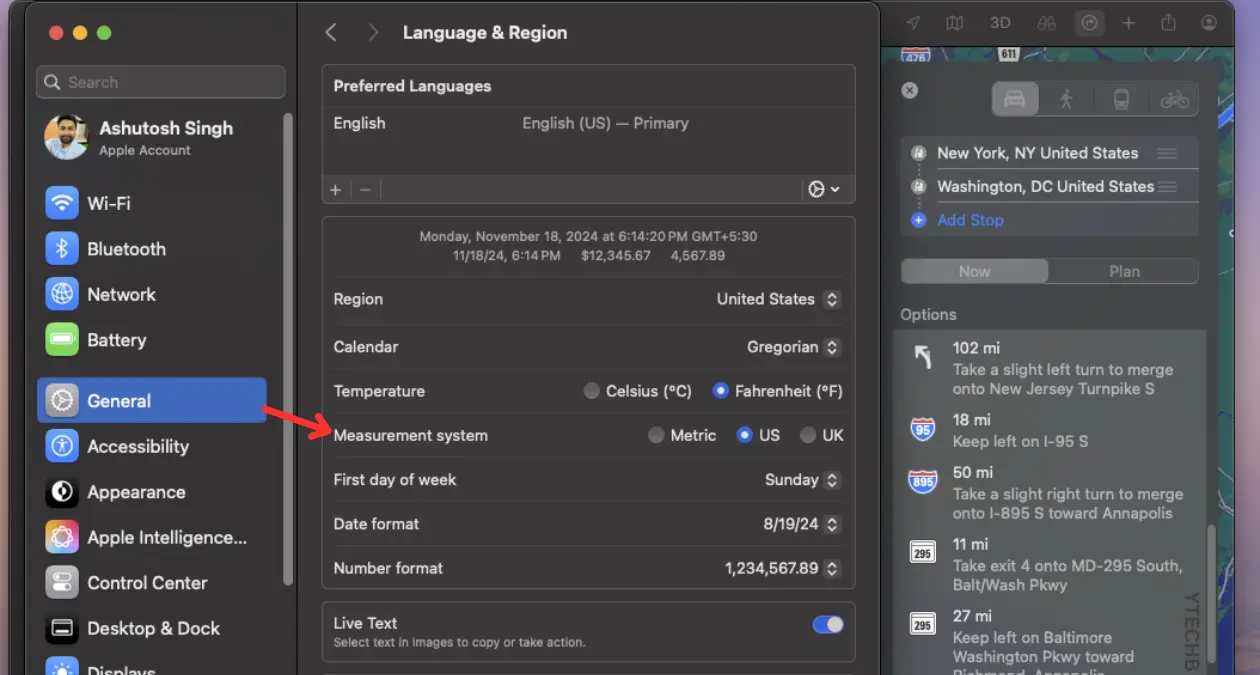Click the Share icon in Maps toolbar

pos(1169,23)
